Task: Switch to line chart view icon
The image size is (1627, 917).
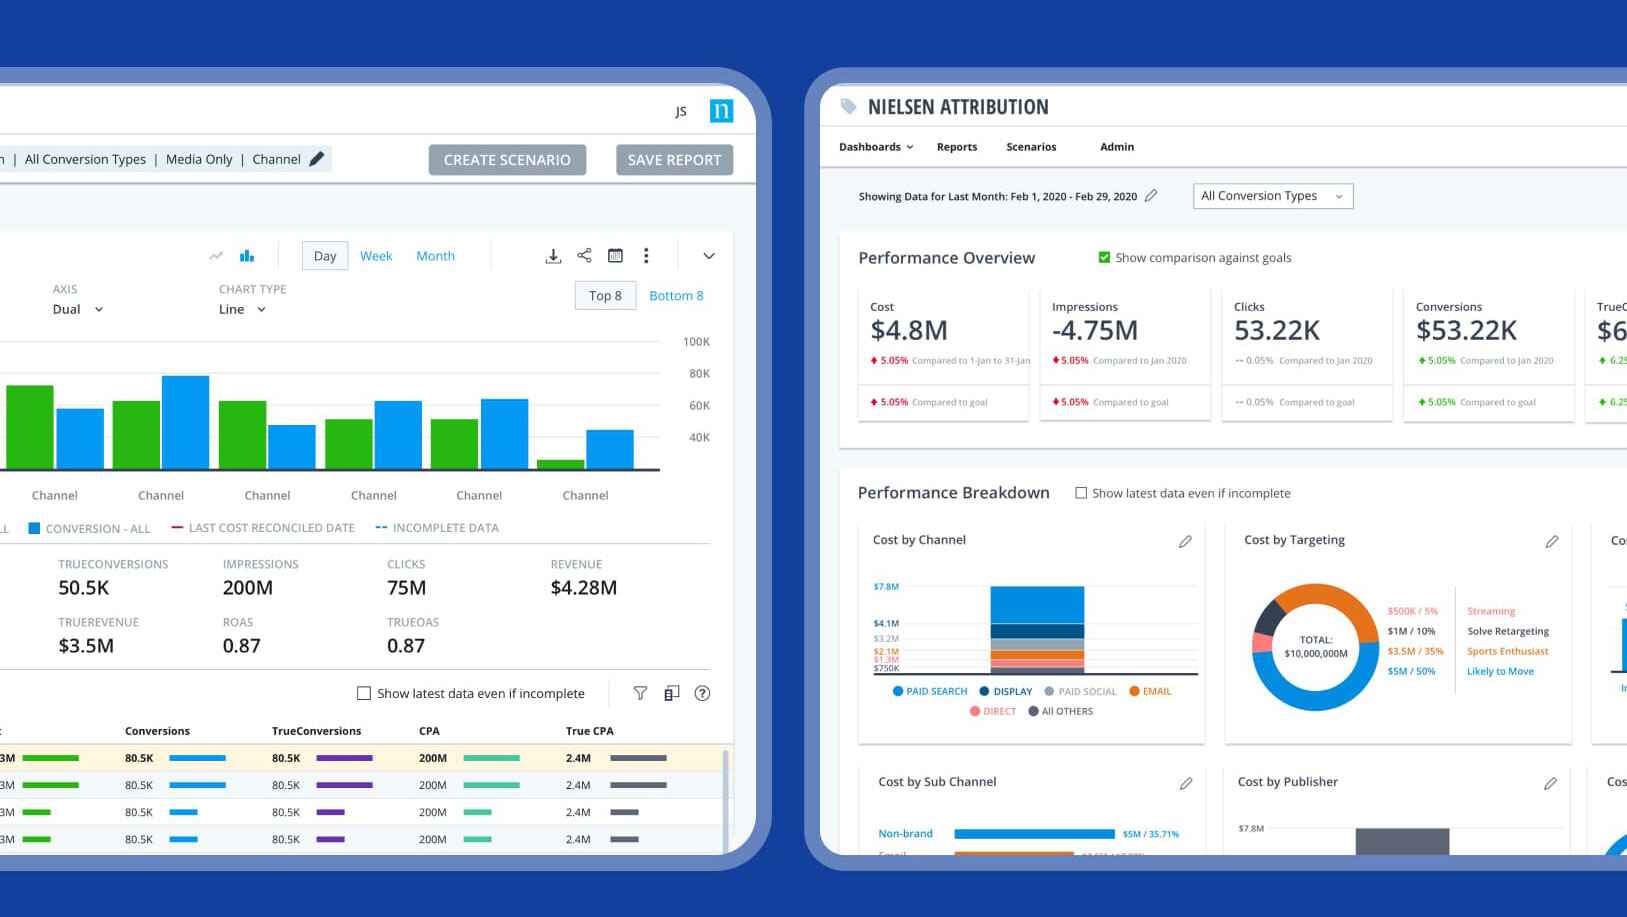Action: pos(216,256)
